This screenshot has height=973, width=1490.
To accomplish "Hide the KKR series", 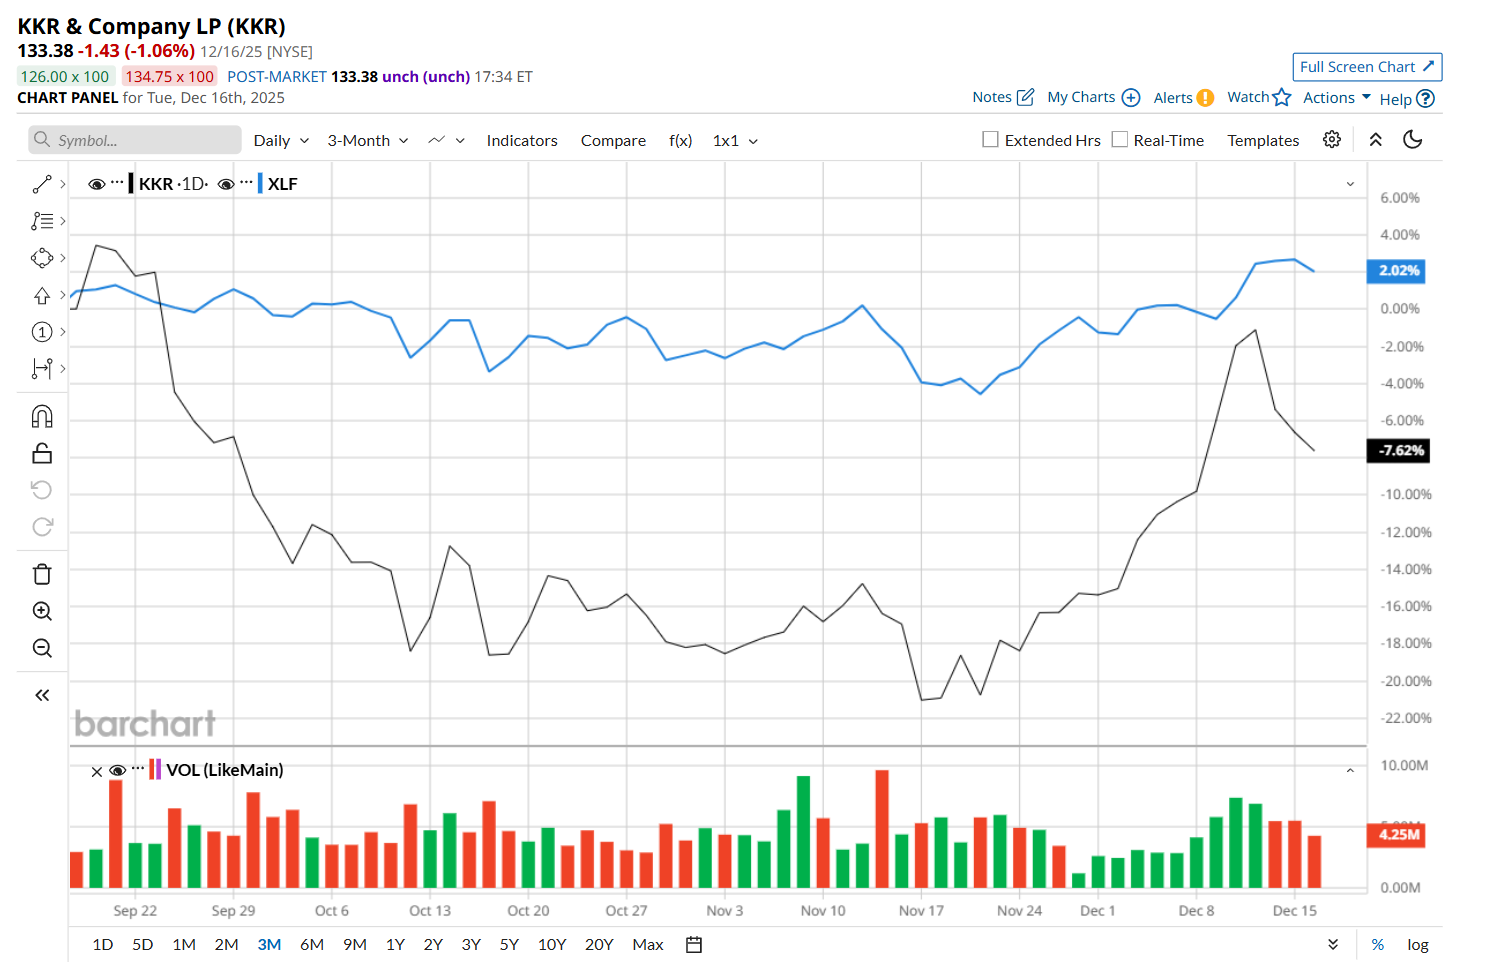I will click(97, 184).
